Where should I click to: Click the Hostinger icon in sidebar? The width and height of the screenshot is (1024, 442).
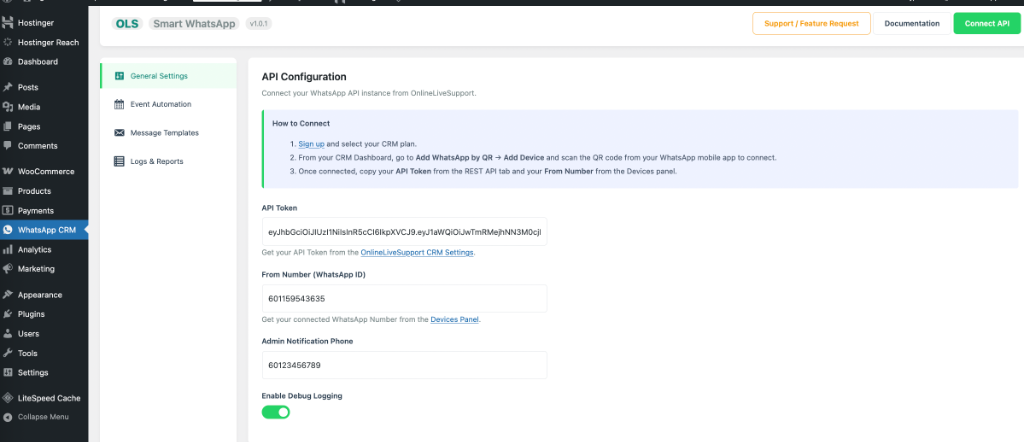pyautogui.click(x=8, y=23)
